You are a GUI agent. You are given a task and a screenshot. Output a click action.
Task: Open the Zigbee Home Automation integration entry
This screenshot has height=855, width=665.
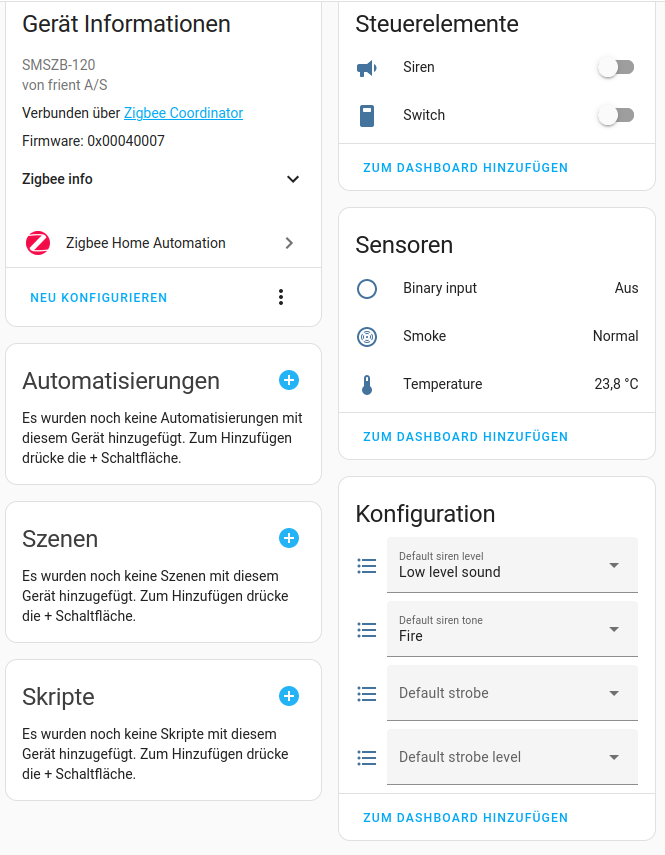(163, 243)
